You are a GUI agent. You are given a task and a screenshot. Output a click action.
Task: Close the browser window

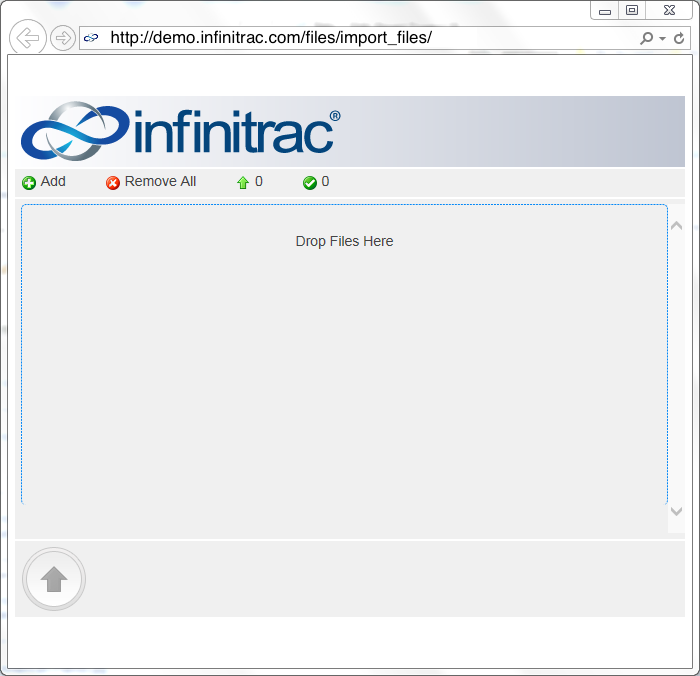pyautogui.click(x=669, y=10)
